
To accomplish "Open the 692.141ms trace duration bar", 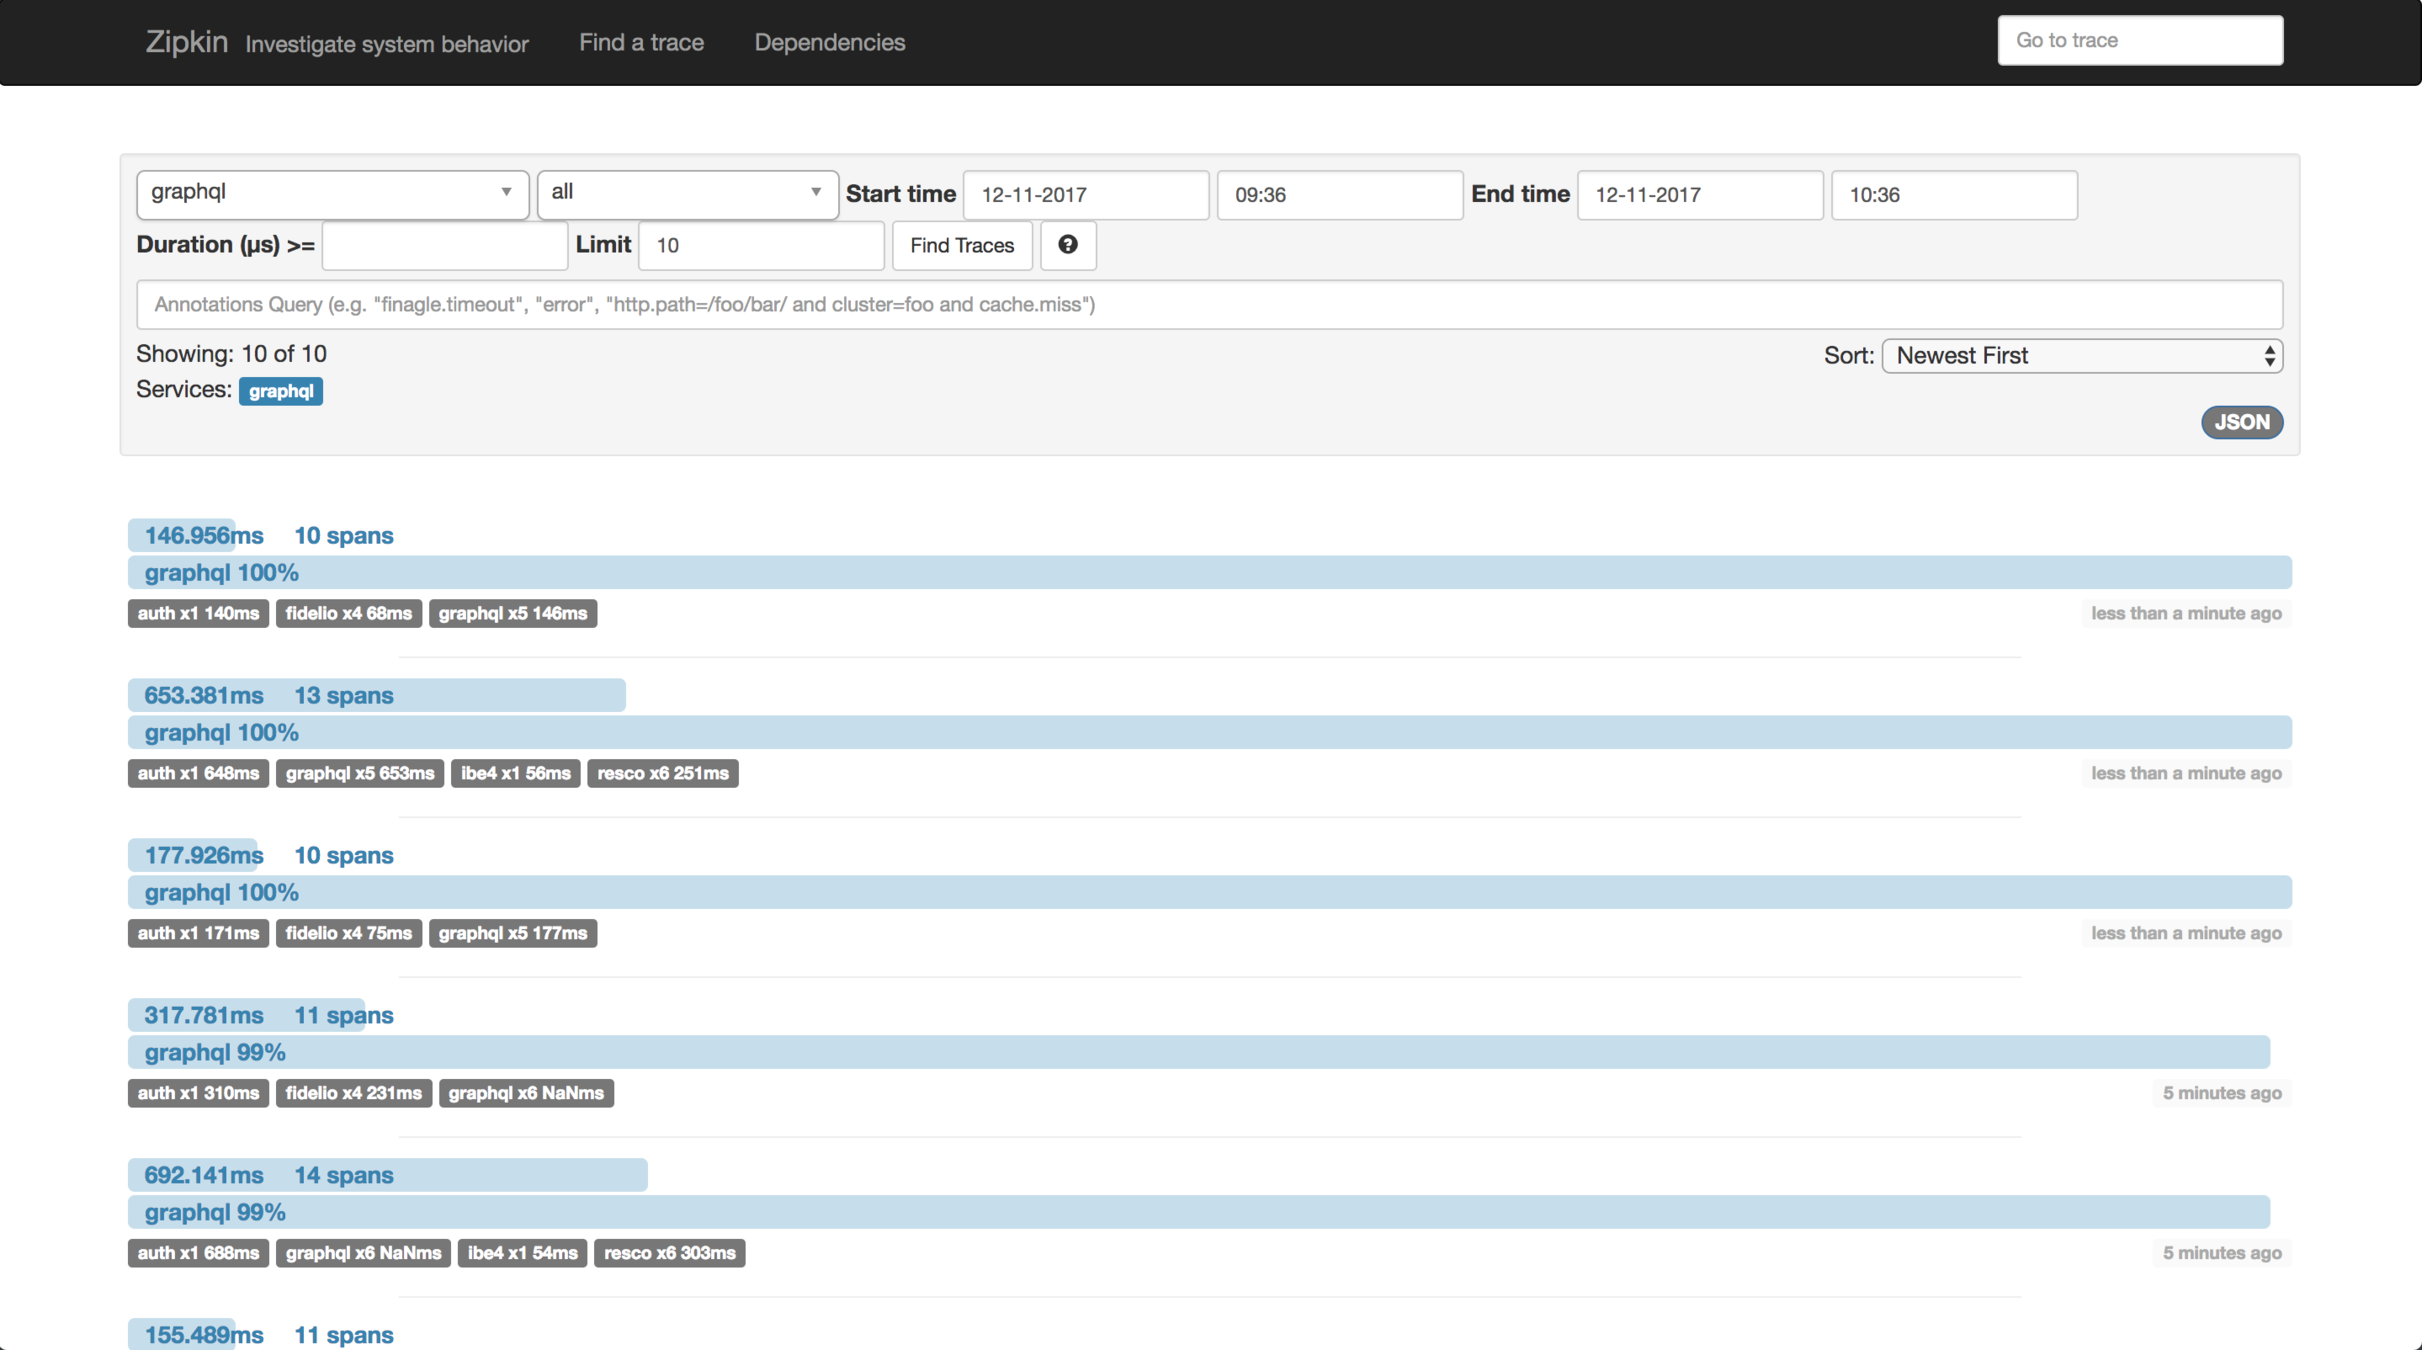I will tap(386, 1175).
